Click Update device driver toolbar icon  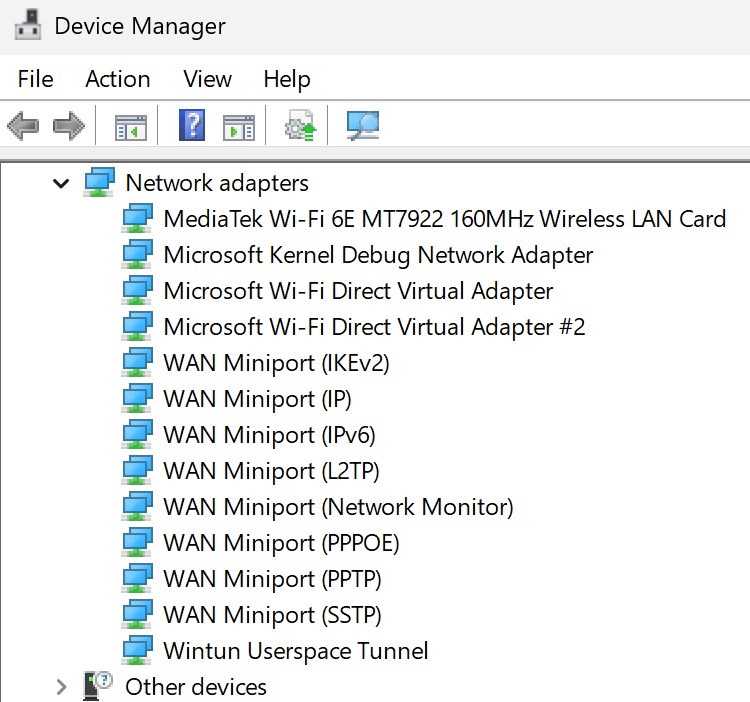pyautogui.click(x=300, y=125)
